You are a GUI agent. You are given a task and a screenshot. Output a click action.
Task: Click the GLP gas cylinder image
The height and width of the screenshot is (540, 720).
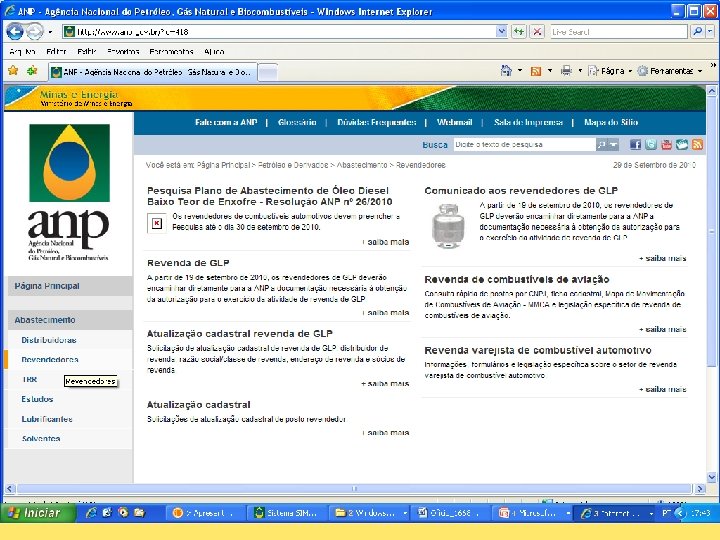(448, 225)
